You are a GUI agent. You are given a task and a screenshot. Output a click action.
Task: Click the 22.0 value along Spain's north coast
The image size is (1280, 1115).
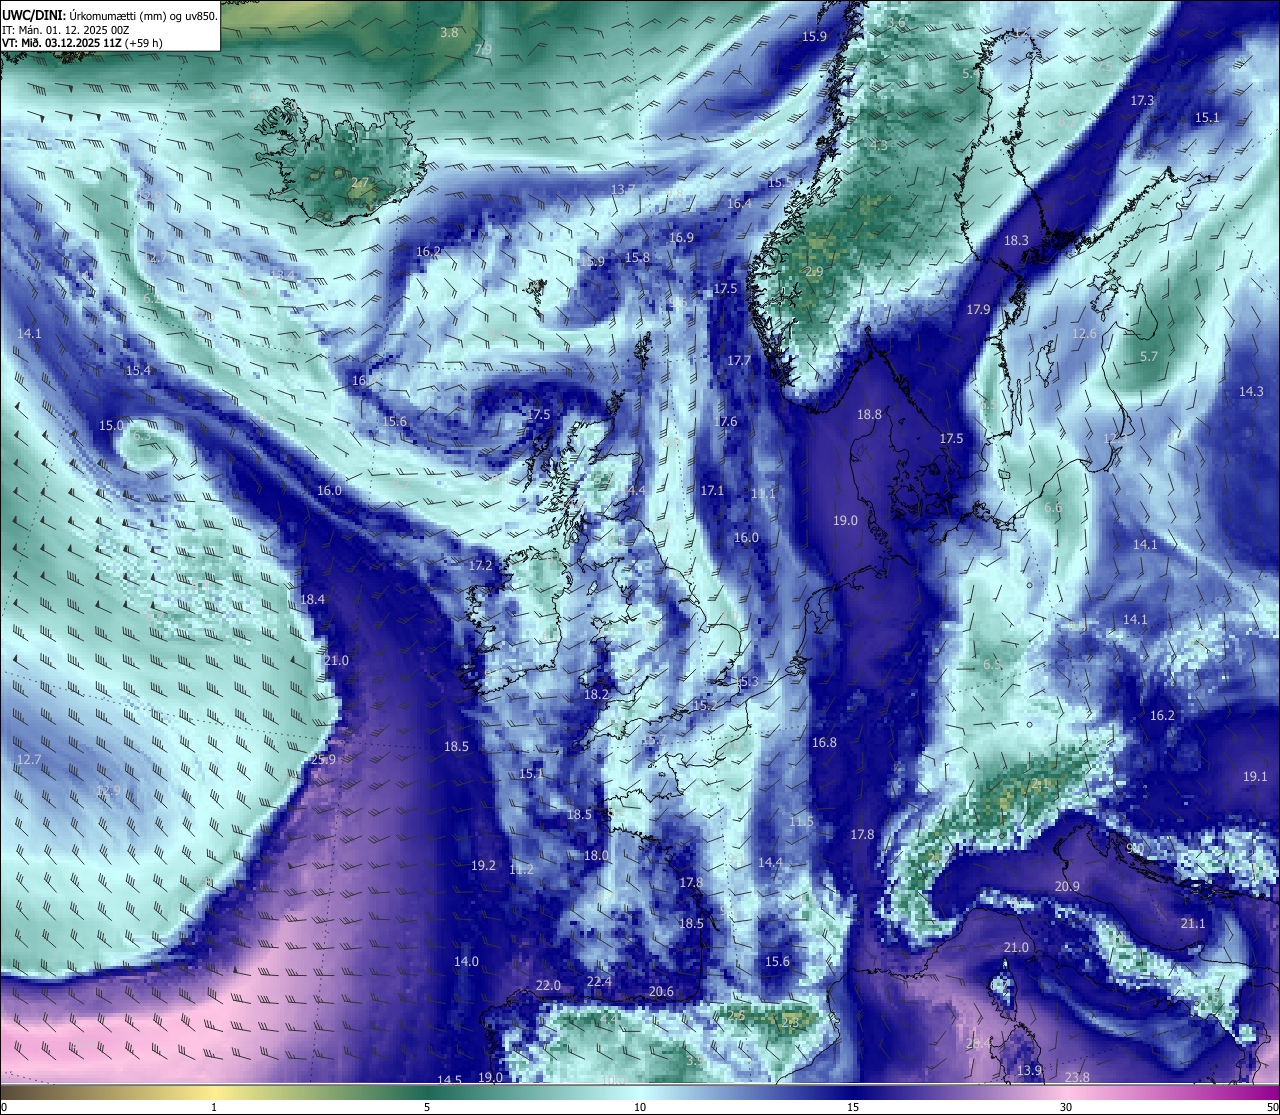tap(548, 986)
